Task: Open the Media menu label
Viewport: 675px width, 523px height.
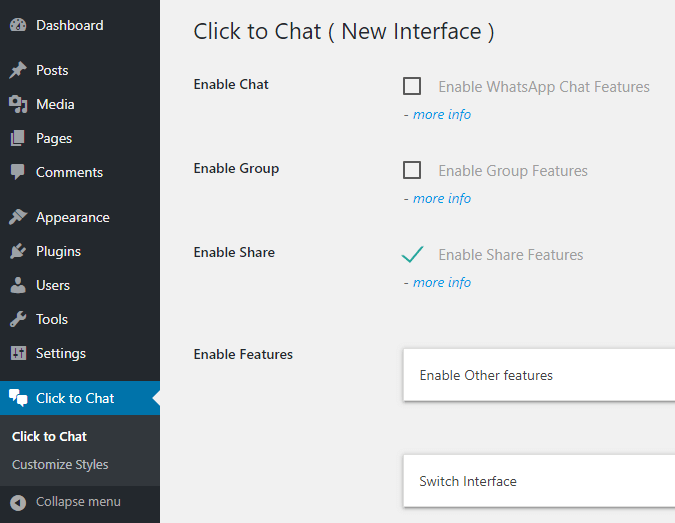Action: point(55,104)
